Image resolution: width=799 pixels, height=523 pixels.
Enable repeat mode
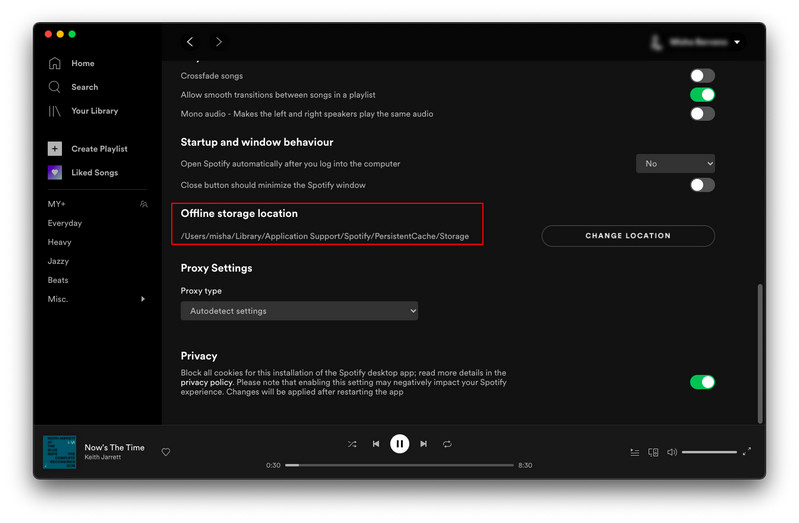pos(447,444)
